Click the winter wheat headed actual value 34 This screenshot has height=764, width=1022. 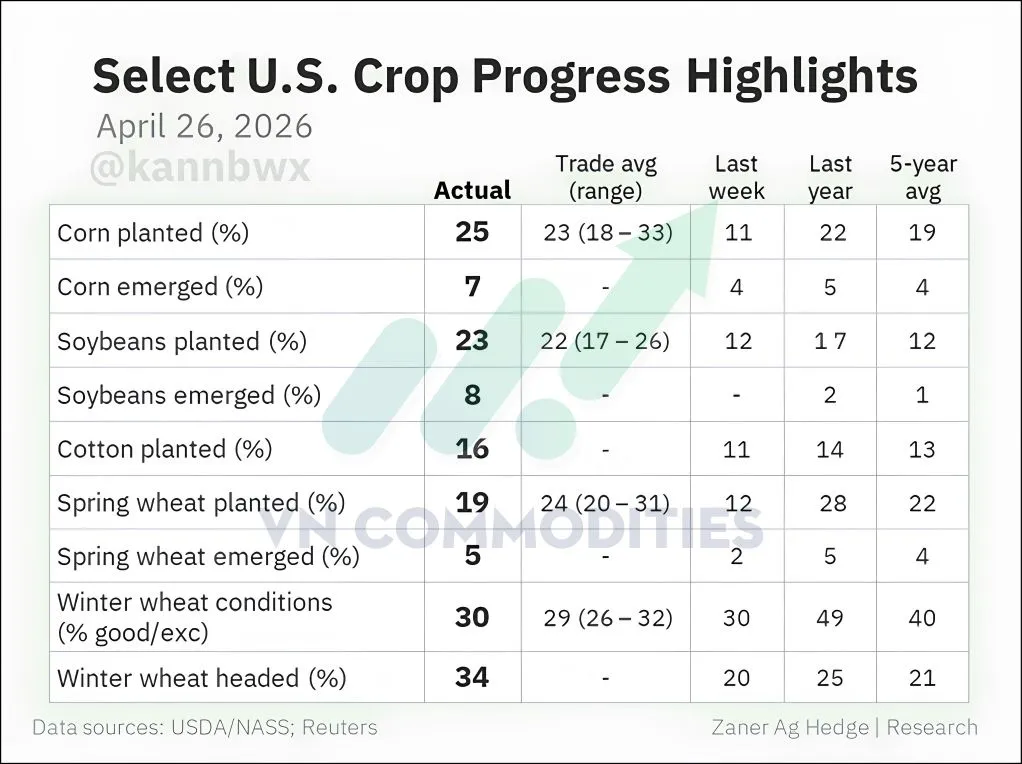472,677
